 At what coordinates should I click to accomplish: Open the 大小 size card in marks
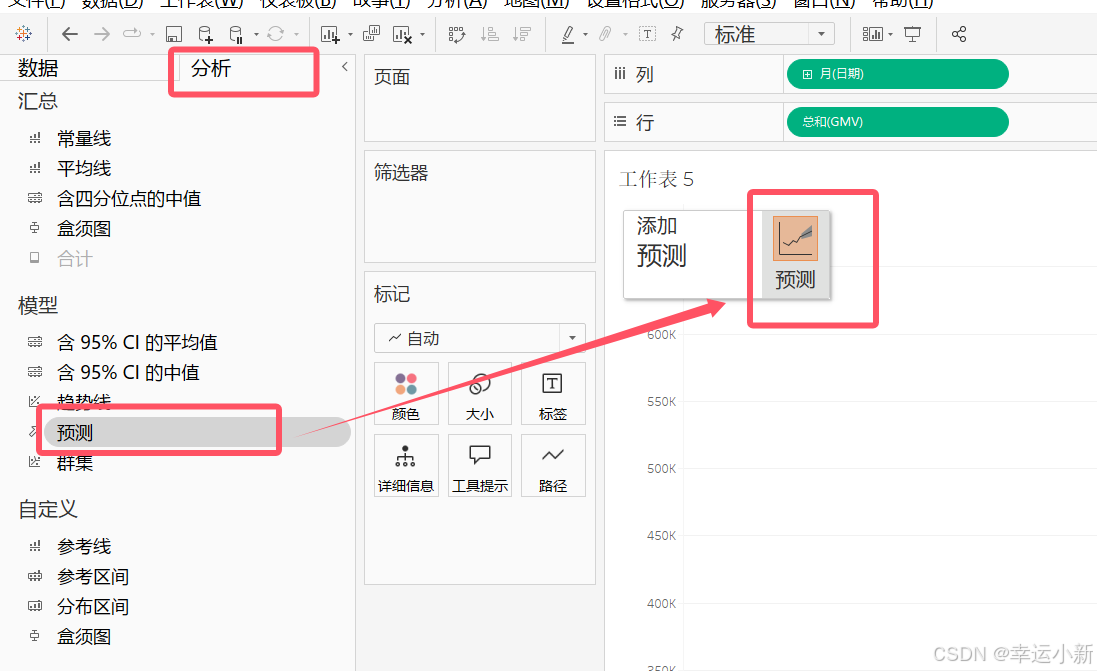click(480, 393)
